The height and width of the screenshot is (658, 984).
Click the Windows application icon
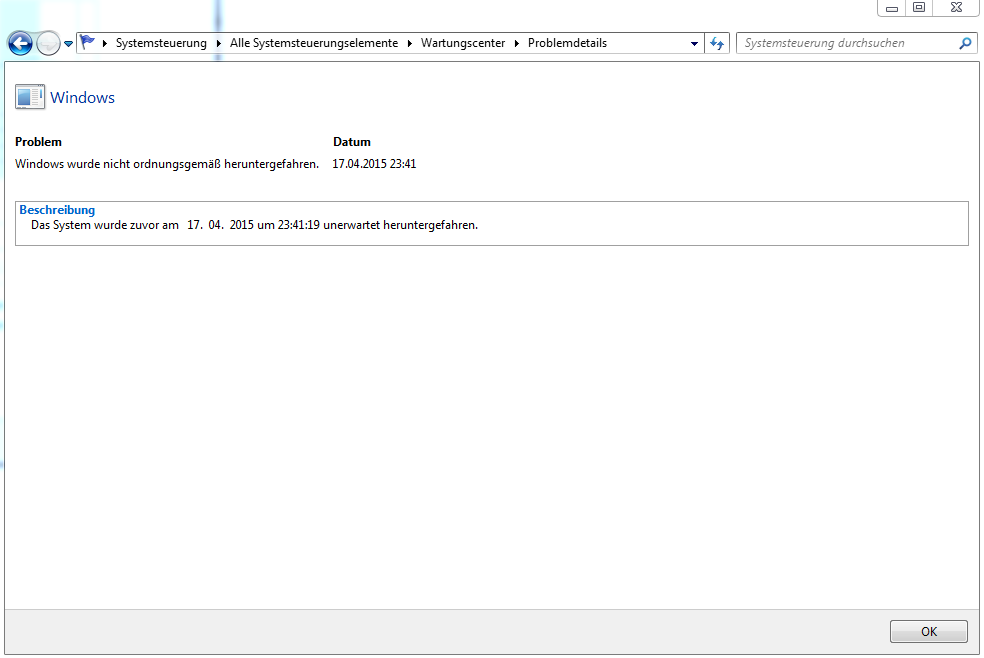29,97
